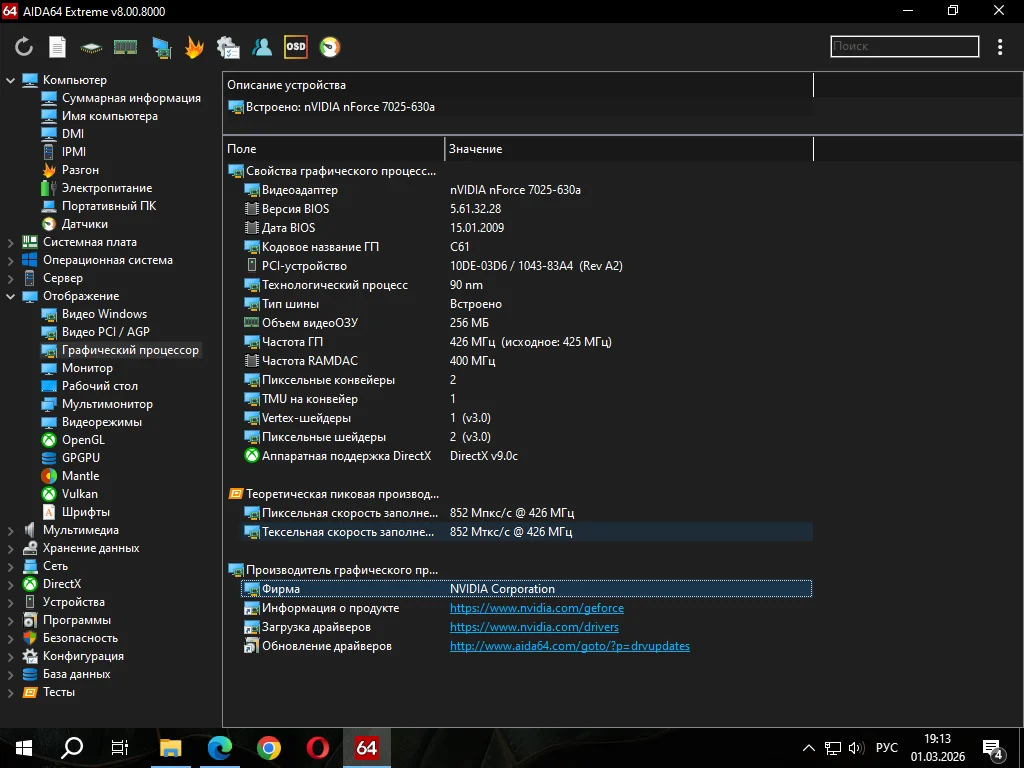Click the CPU chip toolbar icon
The image size is (1024, 768).
(x=92, y=47)
